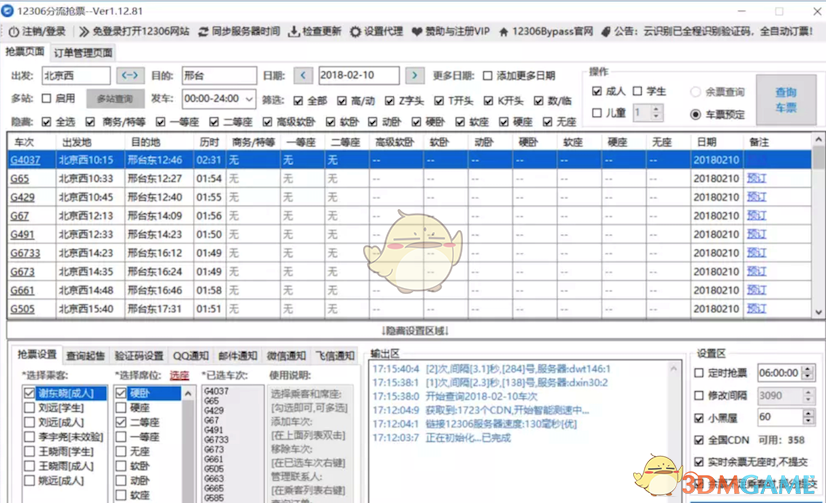Open the QQ通知 tab
The image size is (826, 503).
[191, 356]
